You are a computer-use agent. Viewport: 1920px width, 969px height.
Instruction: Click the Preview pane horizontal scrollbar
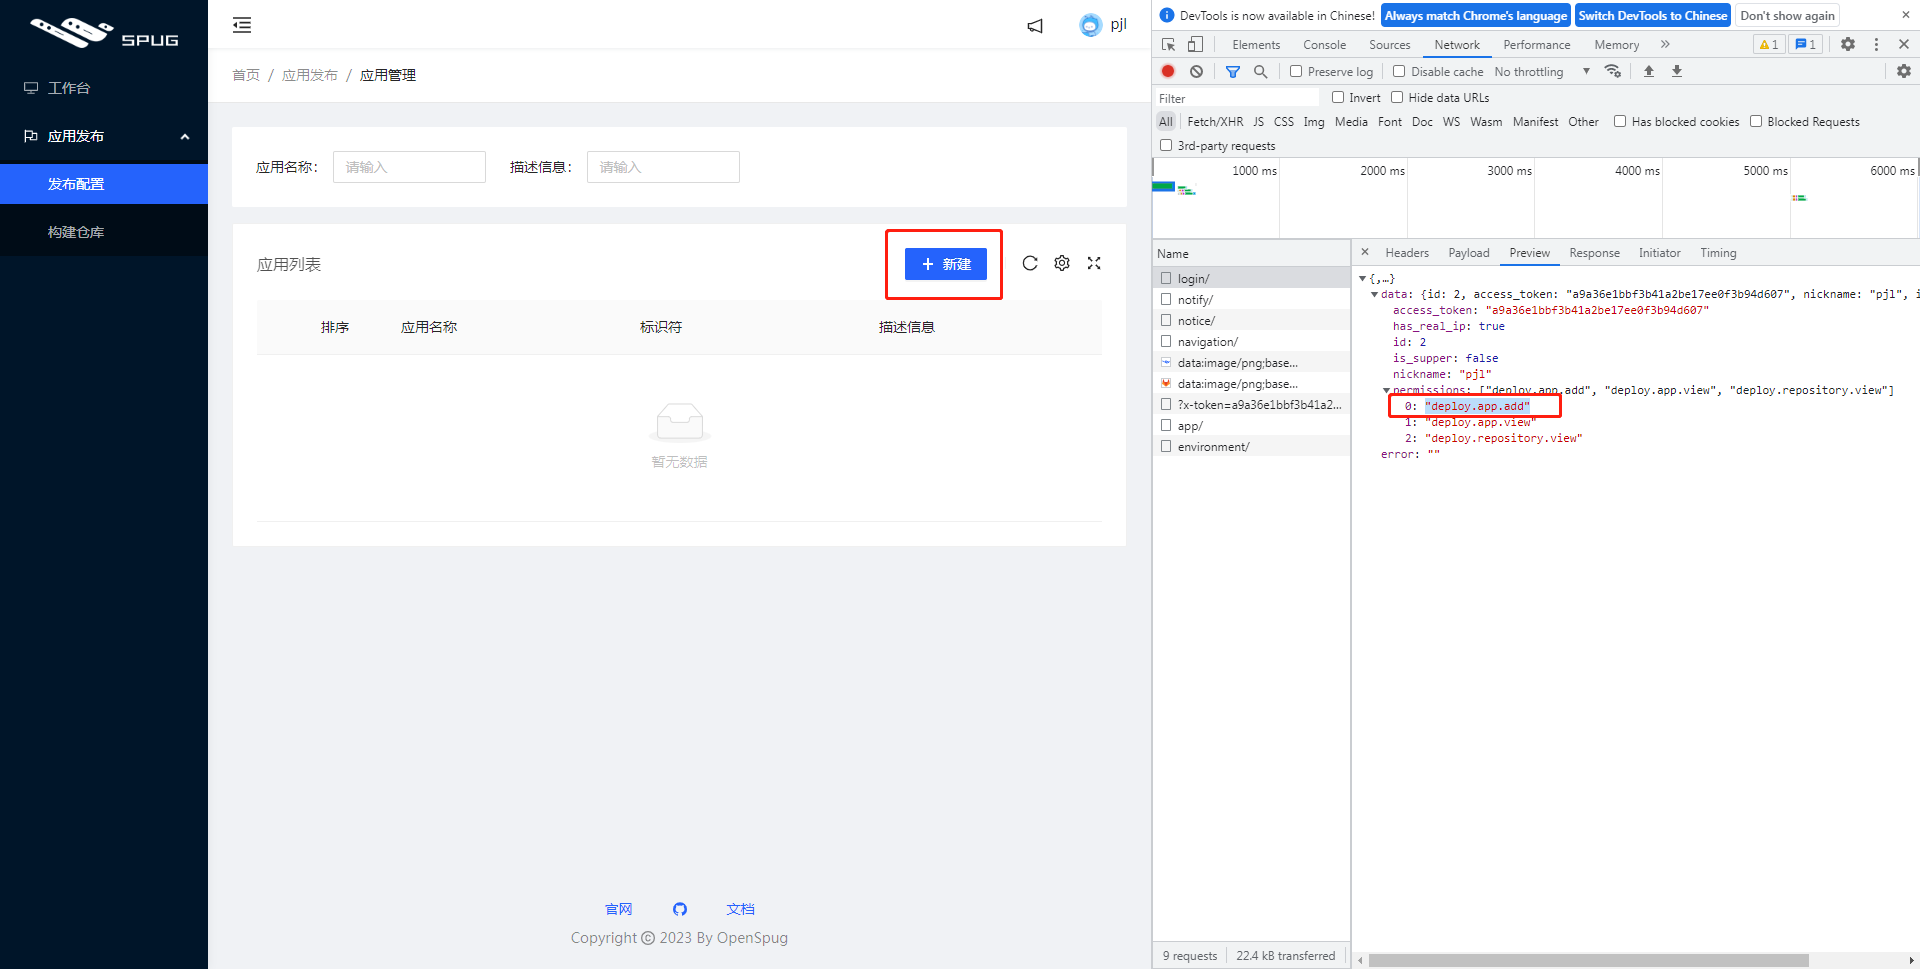coord(1588,960)
